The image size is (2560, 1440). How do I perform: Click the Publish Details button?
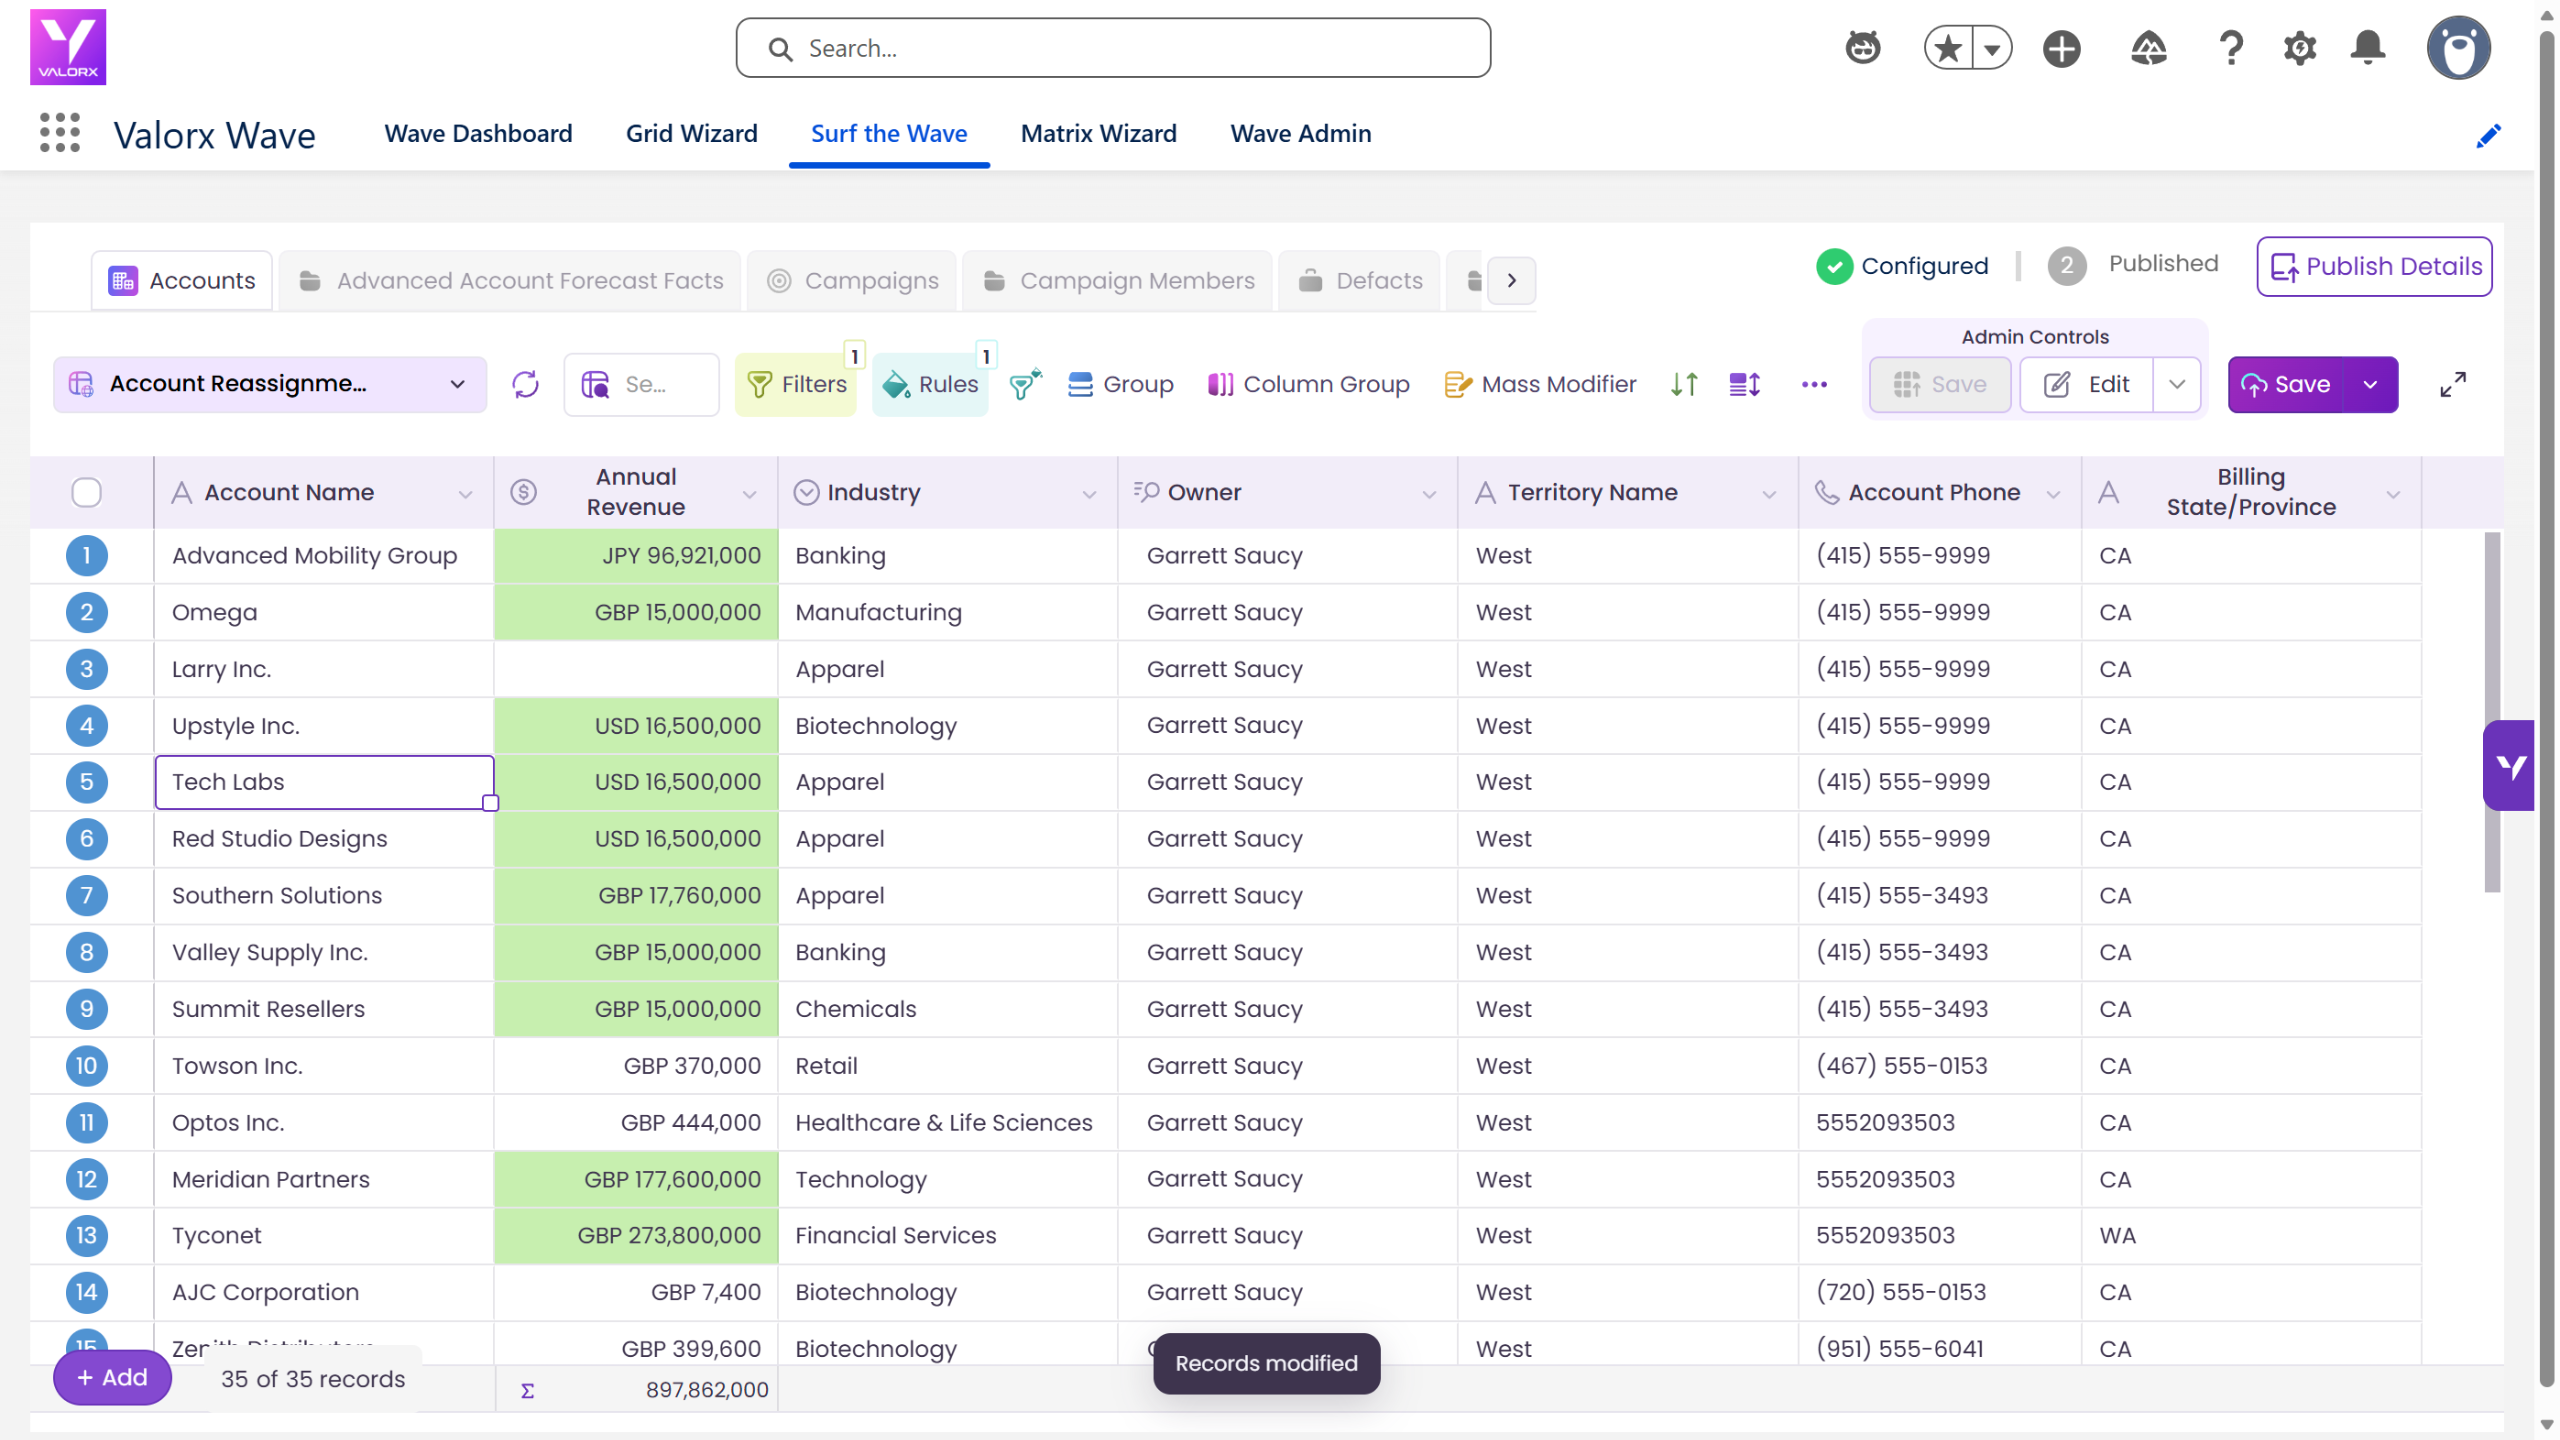pos(2374,266)
